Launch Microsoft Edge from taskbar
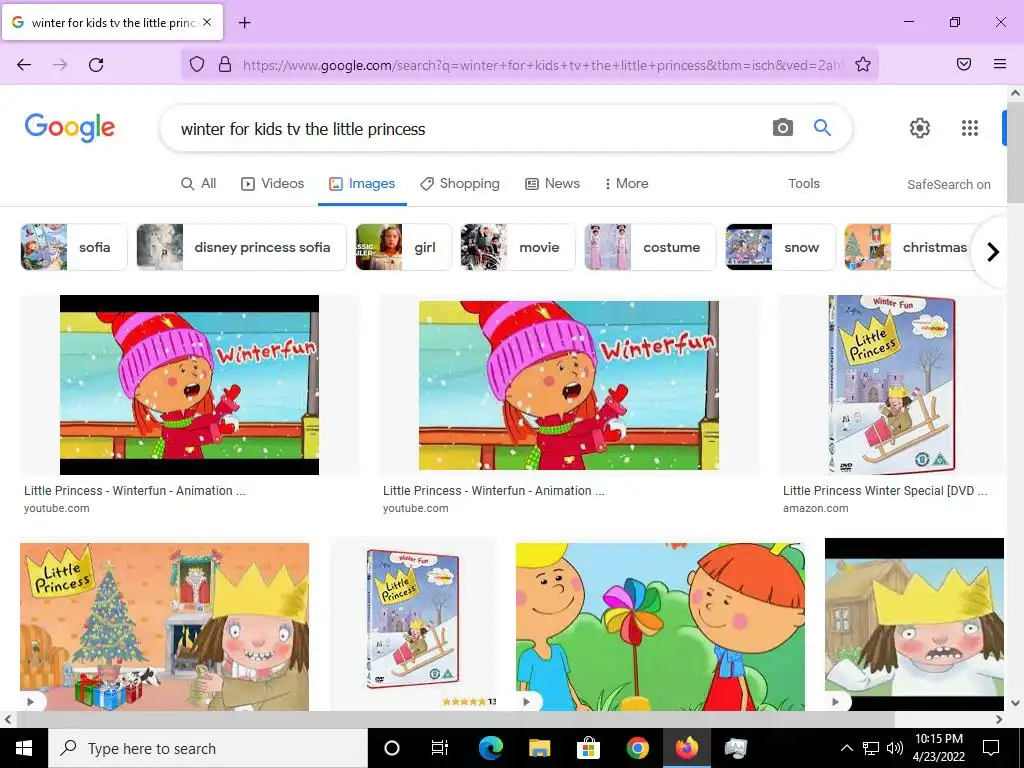The width and height of the screenshot is (1024, 768). click(490, 748)
